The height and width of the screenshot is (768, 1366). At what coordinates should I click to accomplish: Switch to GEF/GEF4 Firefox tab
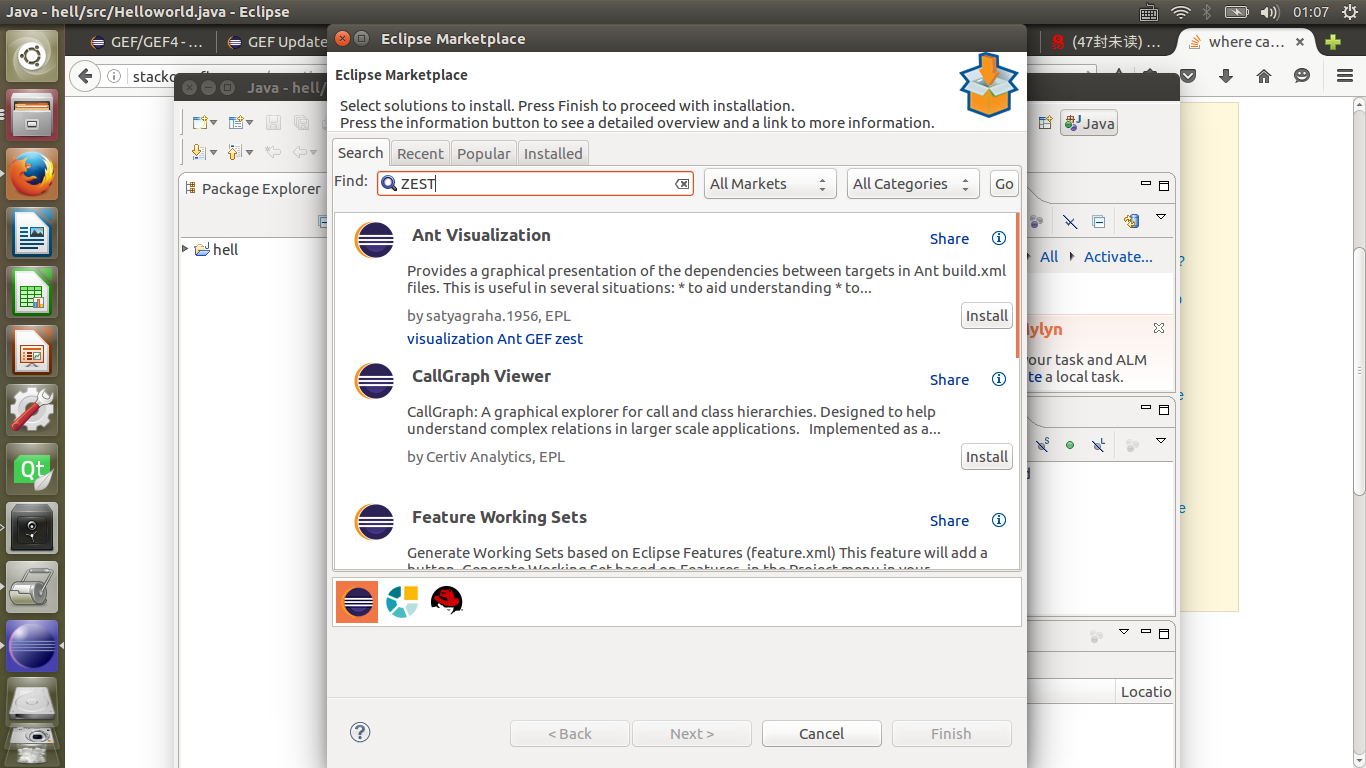point(147,42)
